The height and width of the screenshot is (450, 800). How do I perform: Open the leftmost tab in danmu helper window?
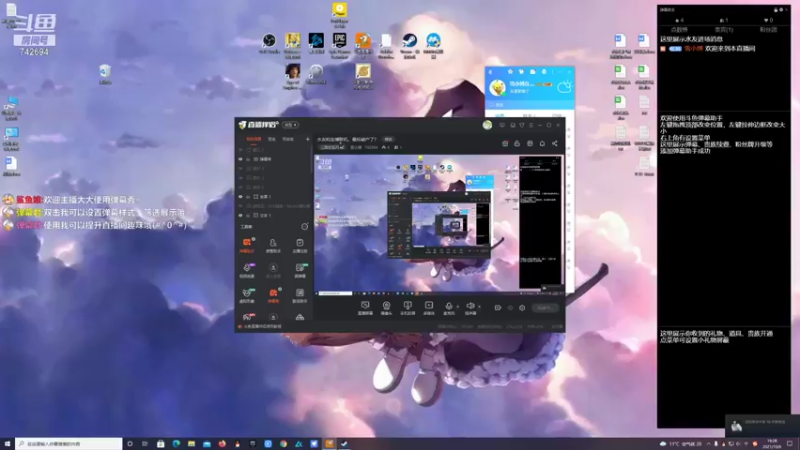(679, 30)
